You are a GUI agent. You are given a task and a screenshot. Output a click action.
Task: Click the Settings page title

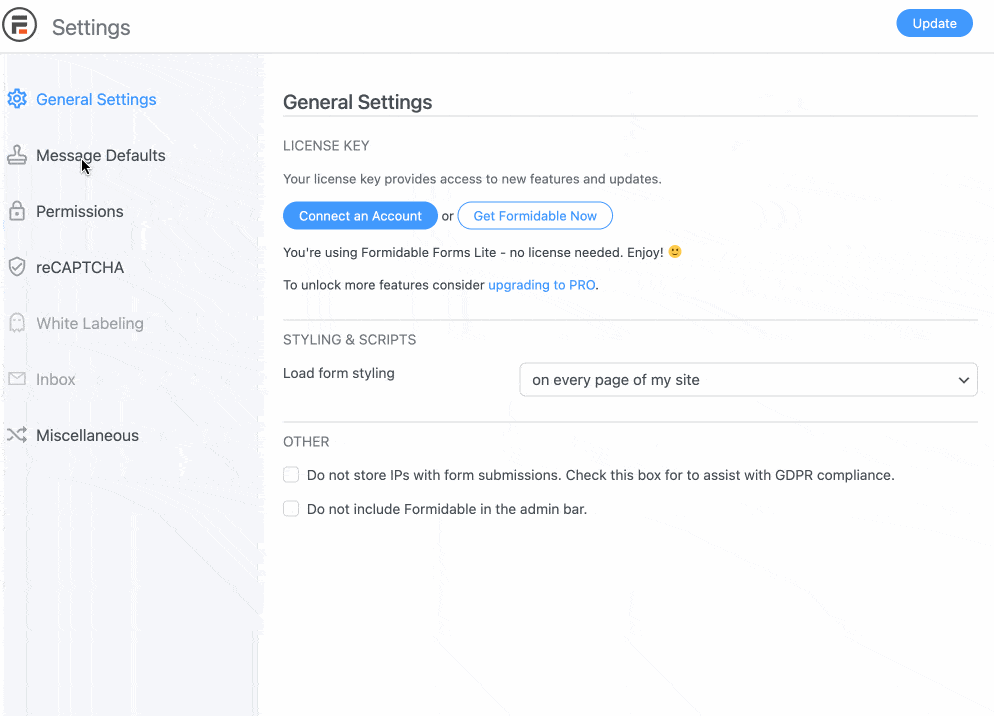pyautogui.click(x=91, y=27)
